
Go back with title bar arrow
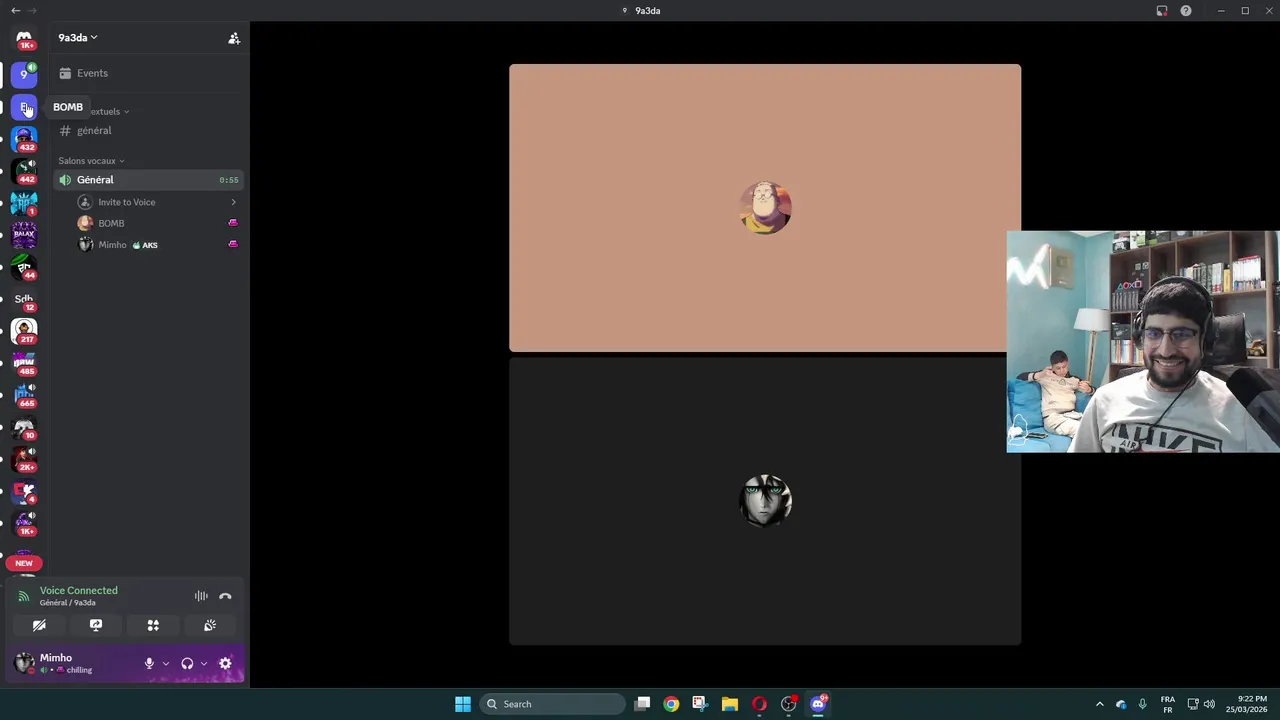pyautogui.click(x=15, y=10)
